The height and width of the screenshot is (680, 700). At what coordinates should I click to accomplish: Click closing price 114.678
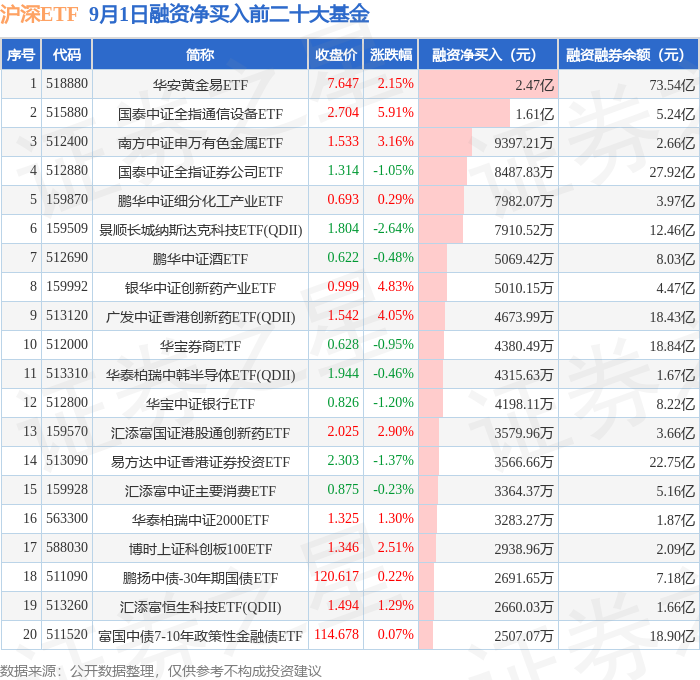point(336,635)
